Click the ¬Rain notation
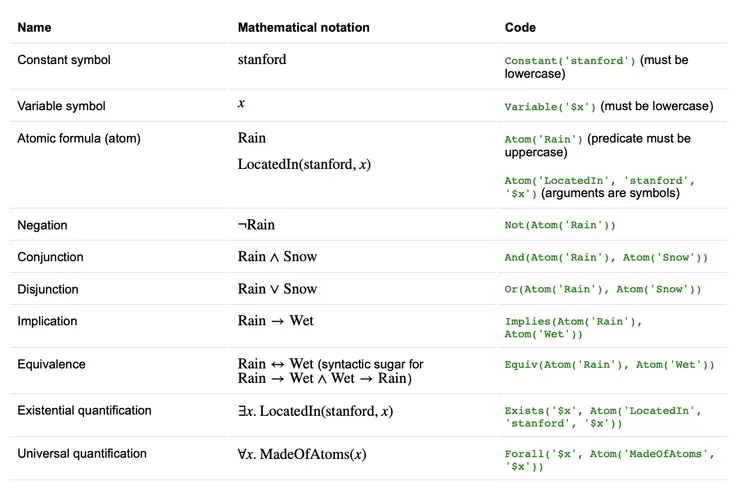Screen dimensions: 740x490 (x=256, y=225)
